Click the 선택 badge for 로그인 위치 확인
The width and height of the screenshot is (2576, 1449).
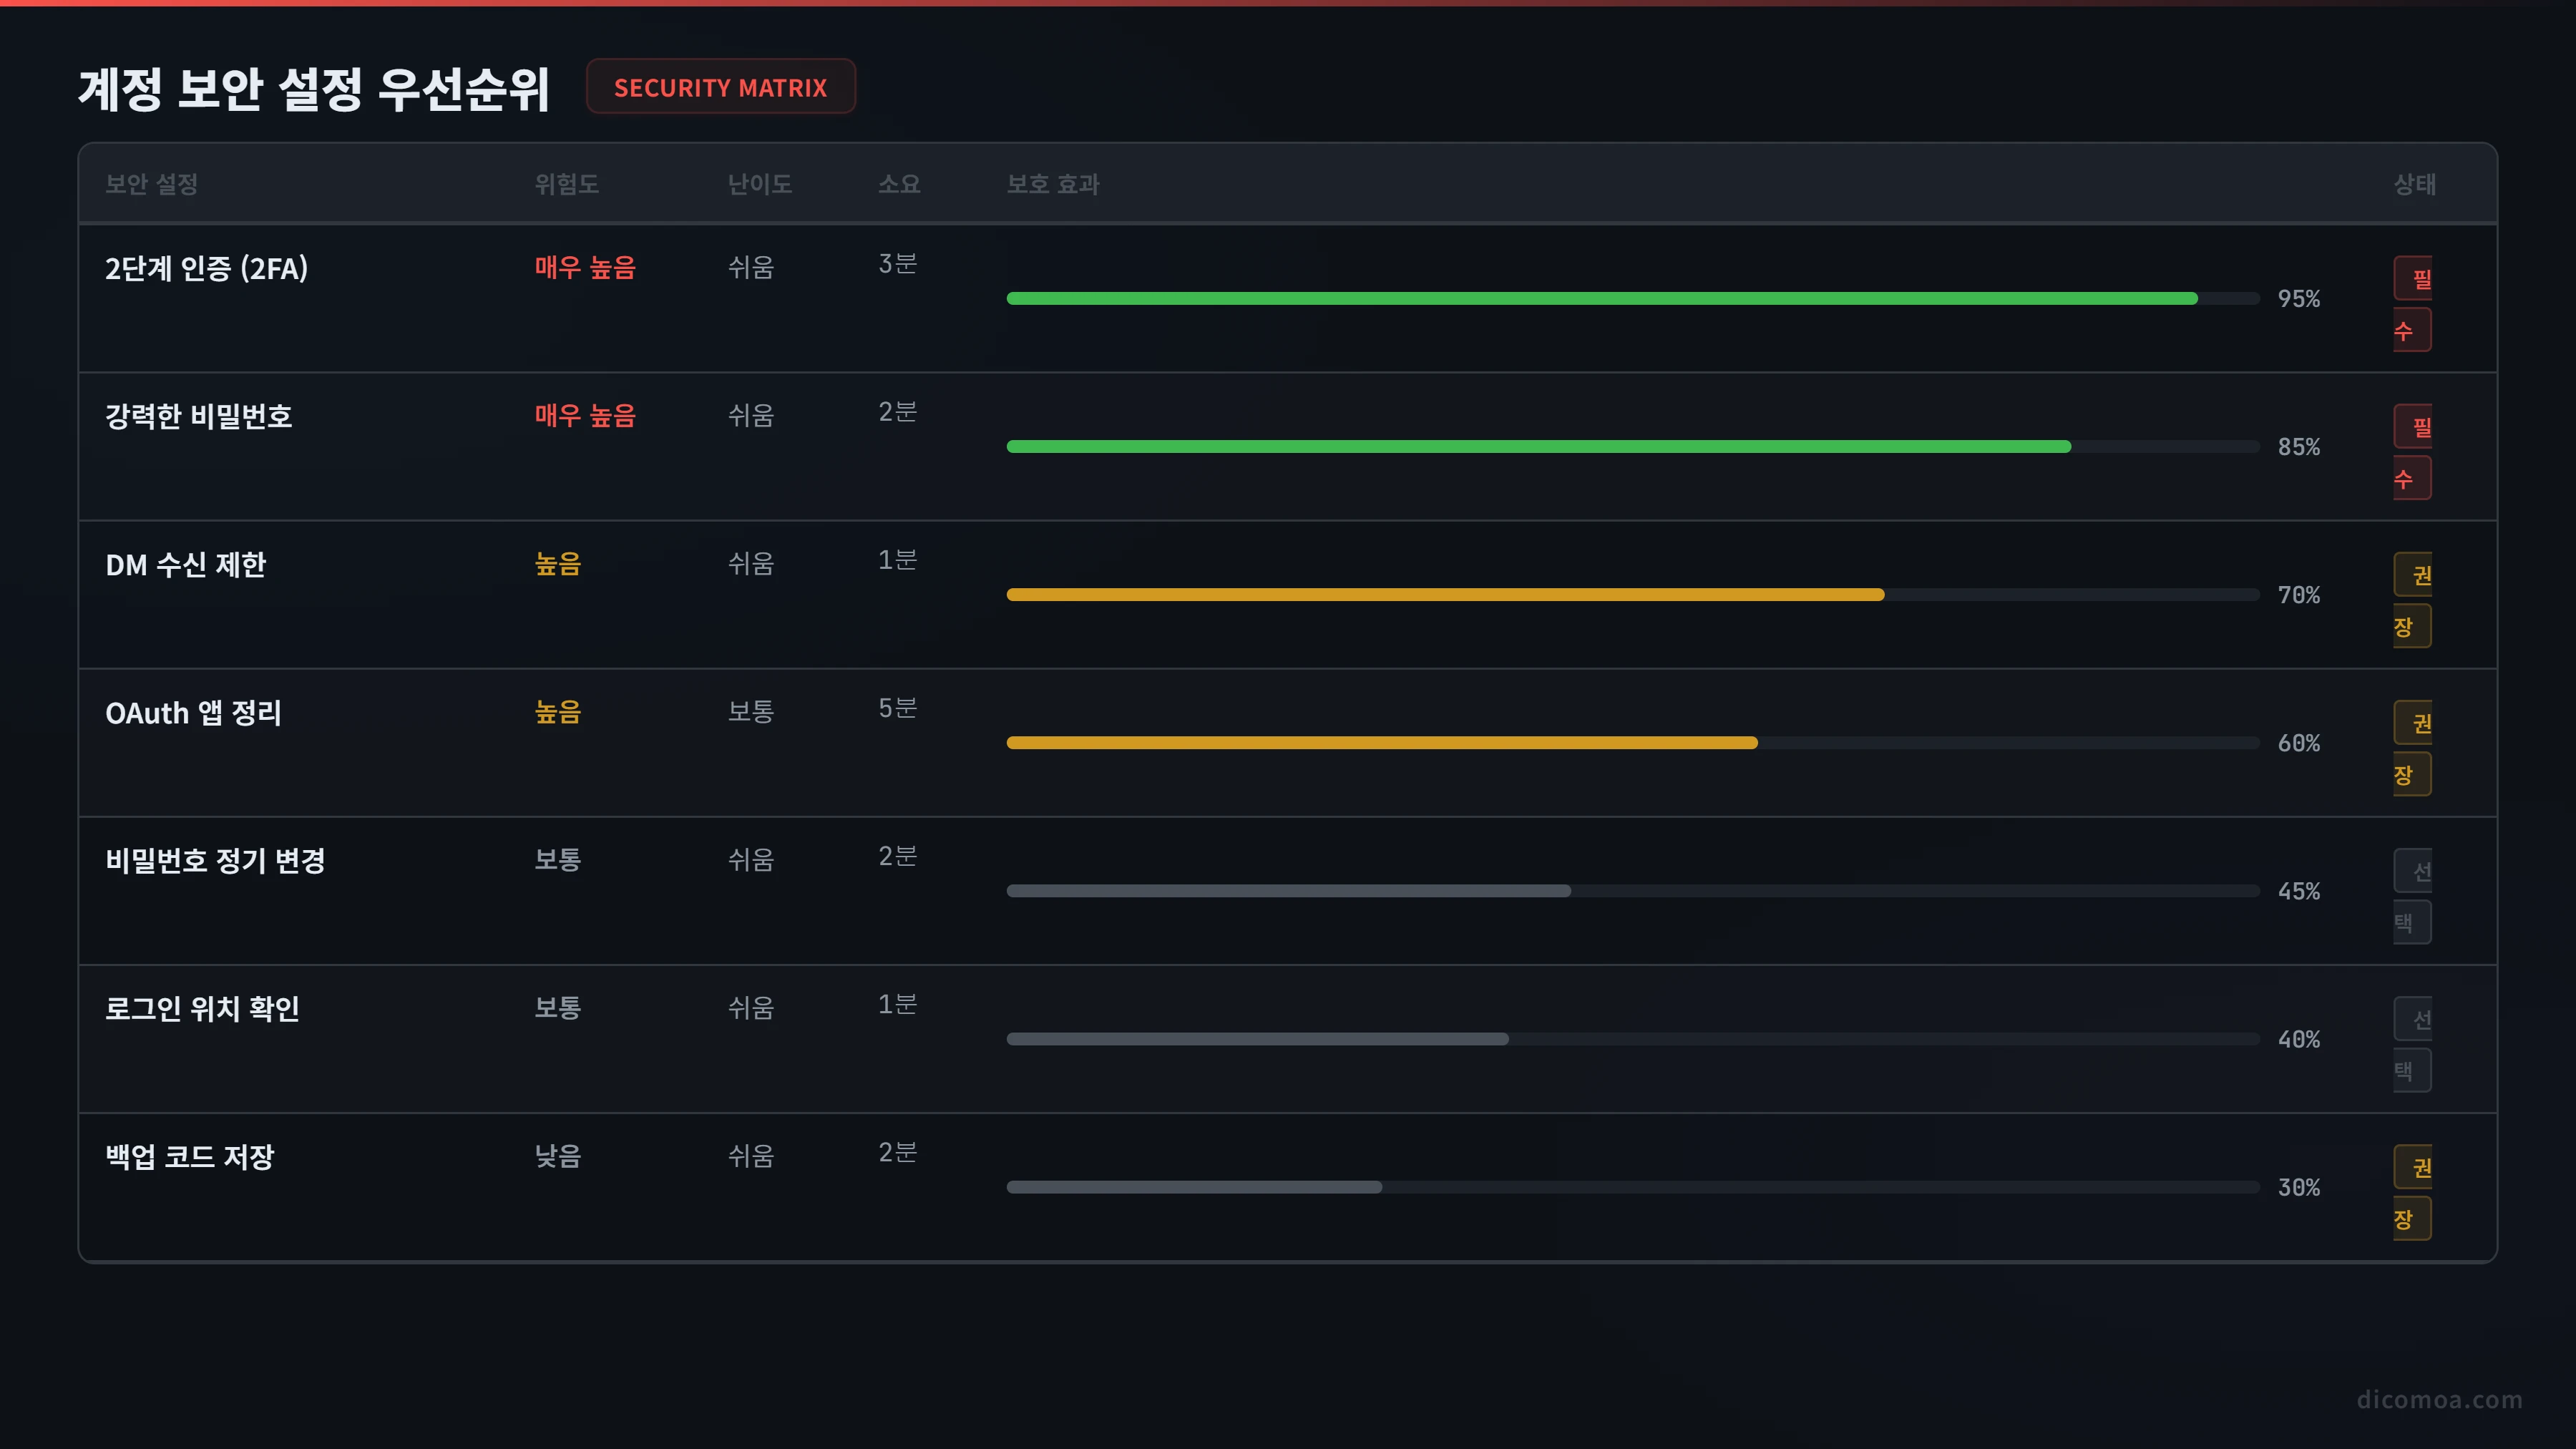2412,1044
